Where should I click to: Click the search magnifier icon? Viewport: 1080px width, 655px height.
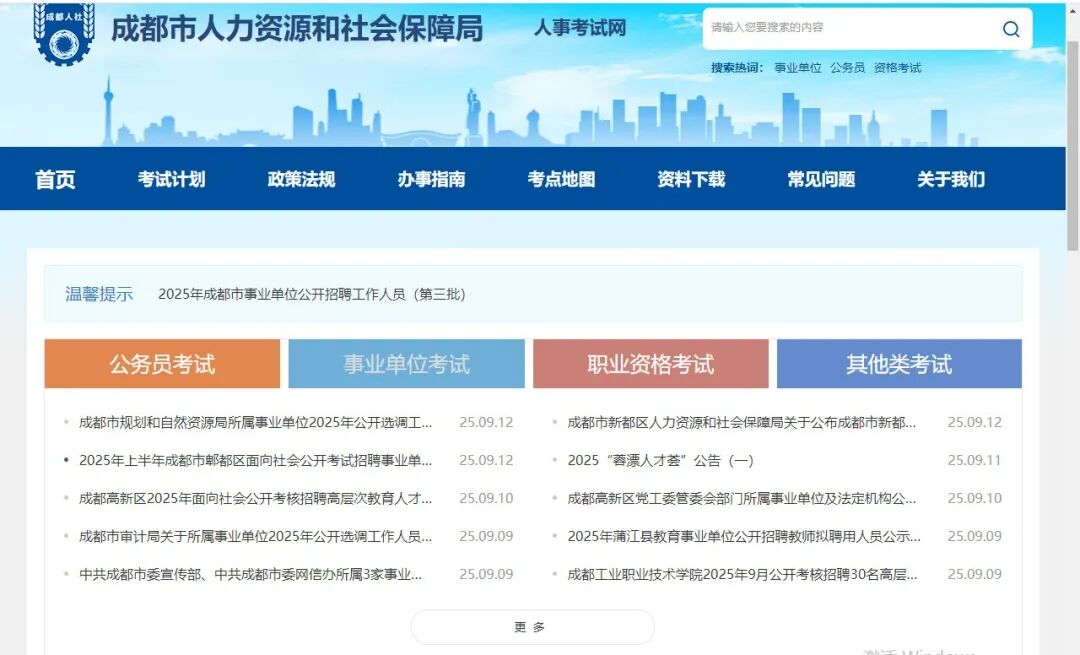(x=1012, y=29)
